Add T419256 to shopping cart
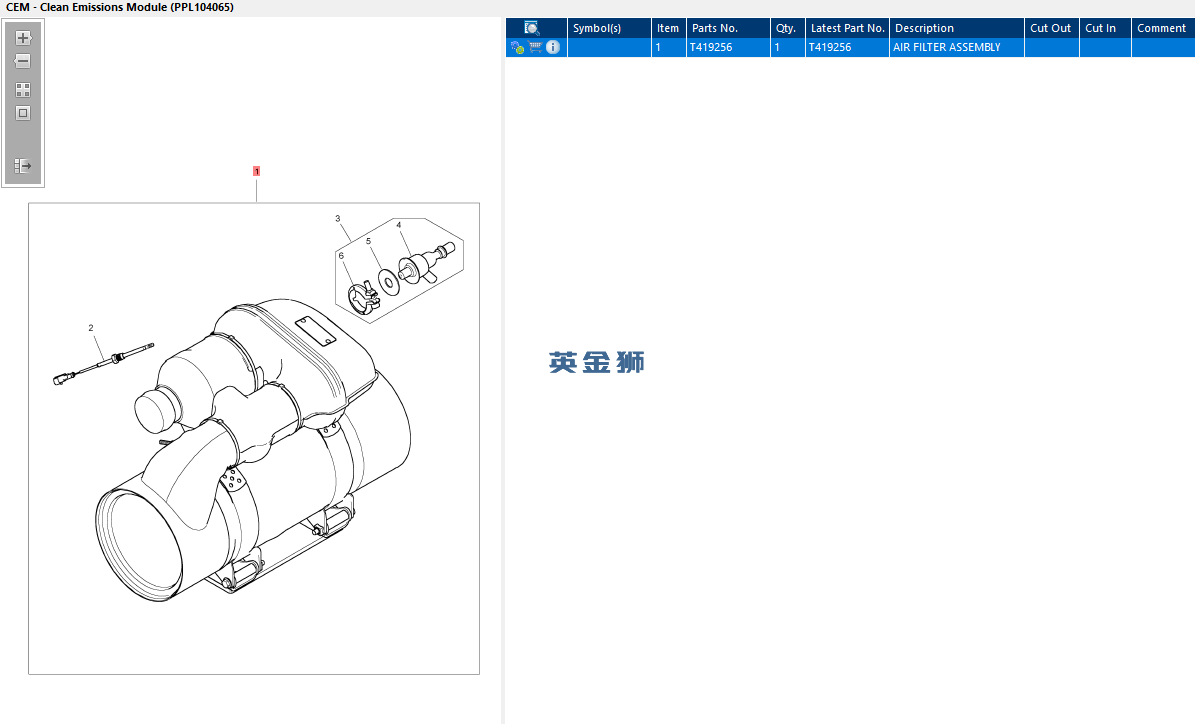The image size is (1195, 724). [535, 47]
